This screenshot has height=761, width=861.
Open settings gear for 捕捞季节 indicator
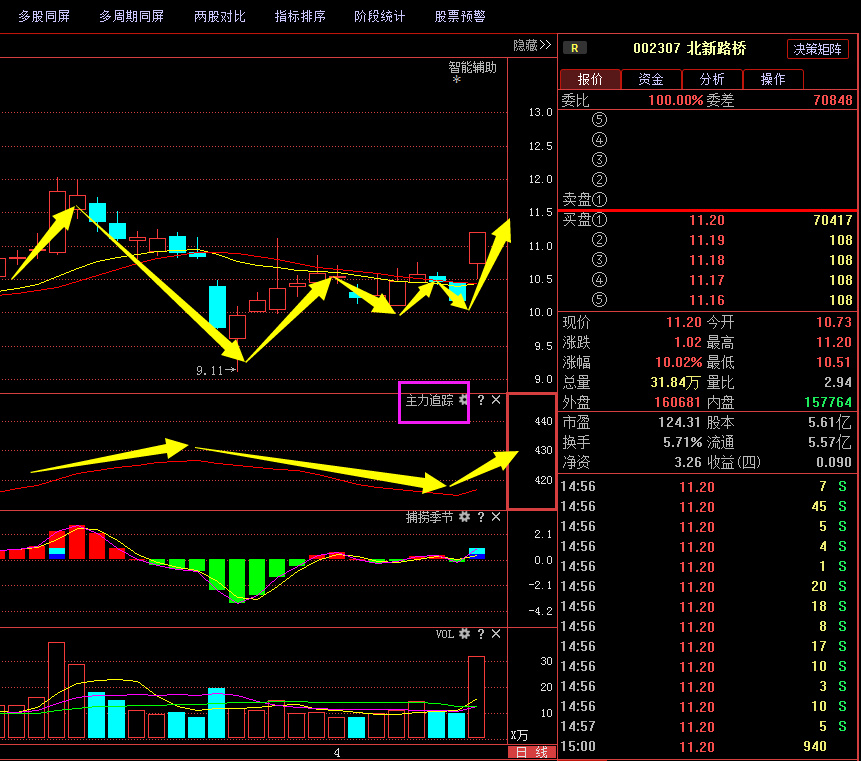464,517
